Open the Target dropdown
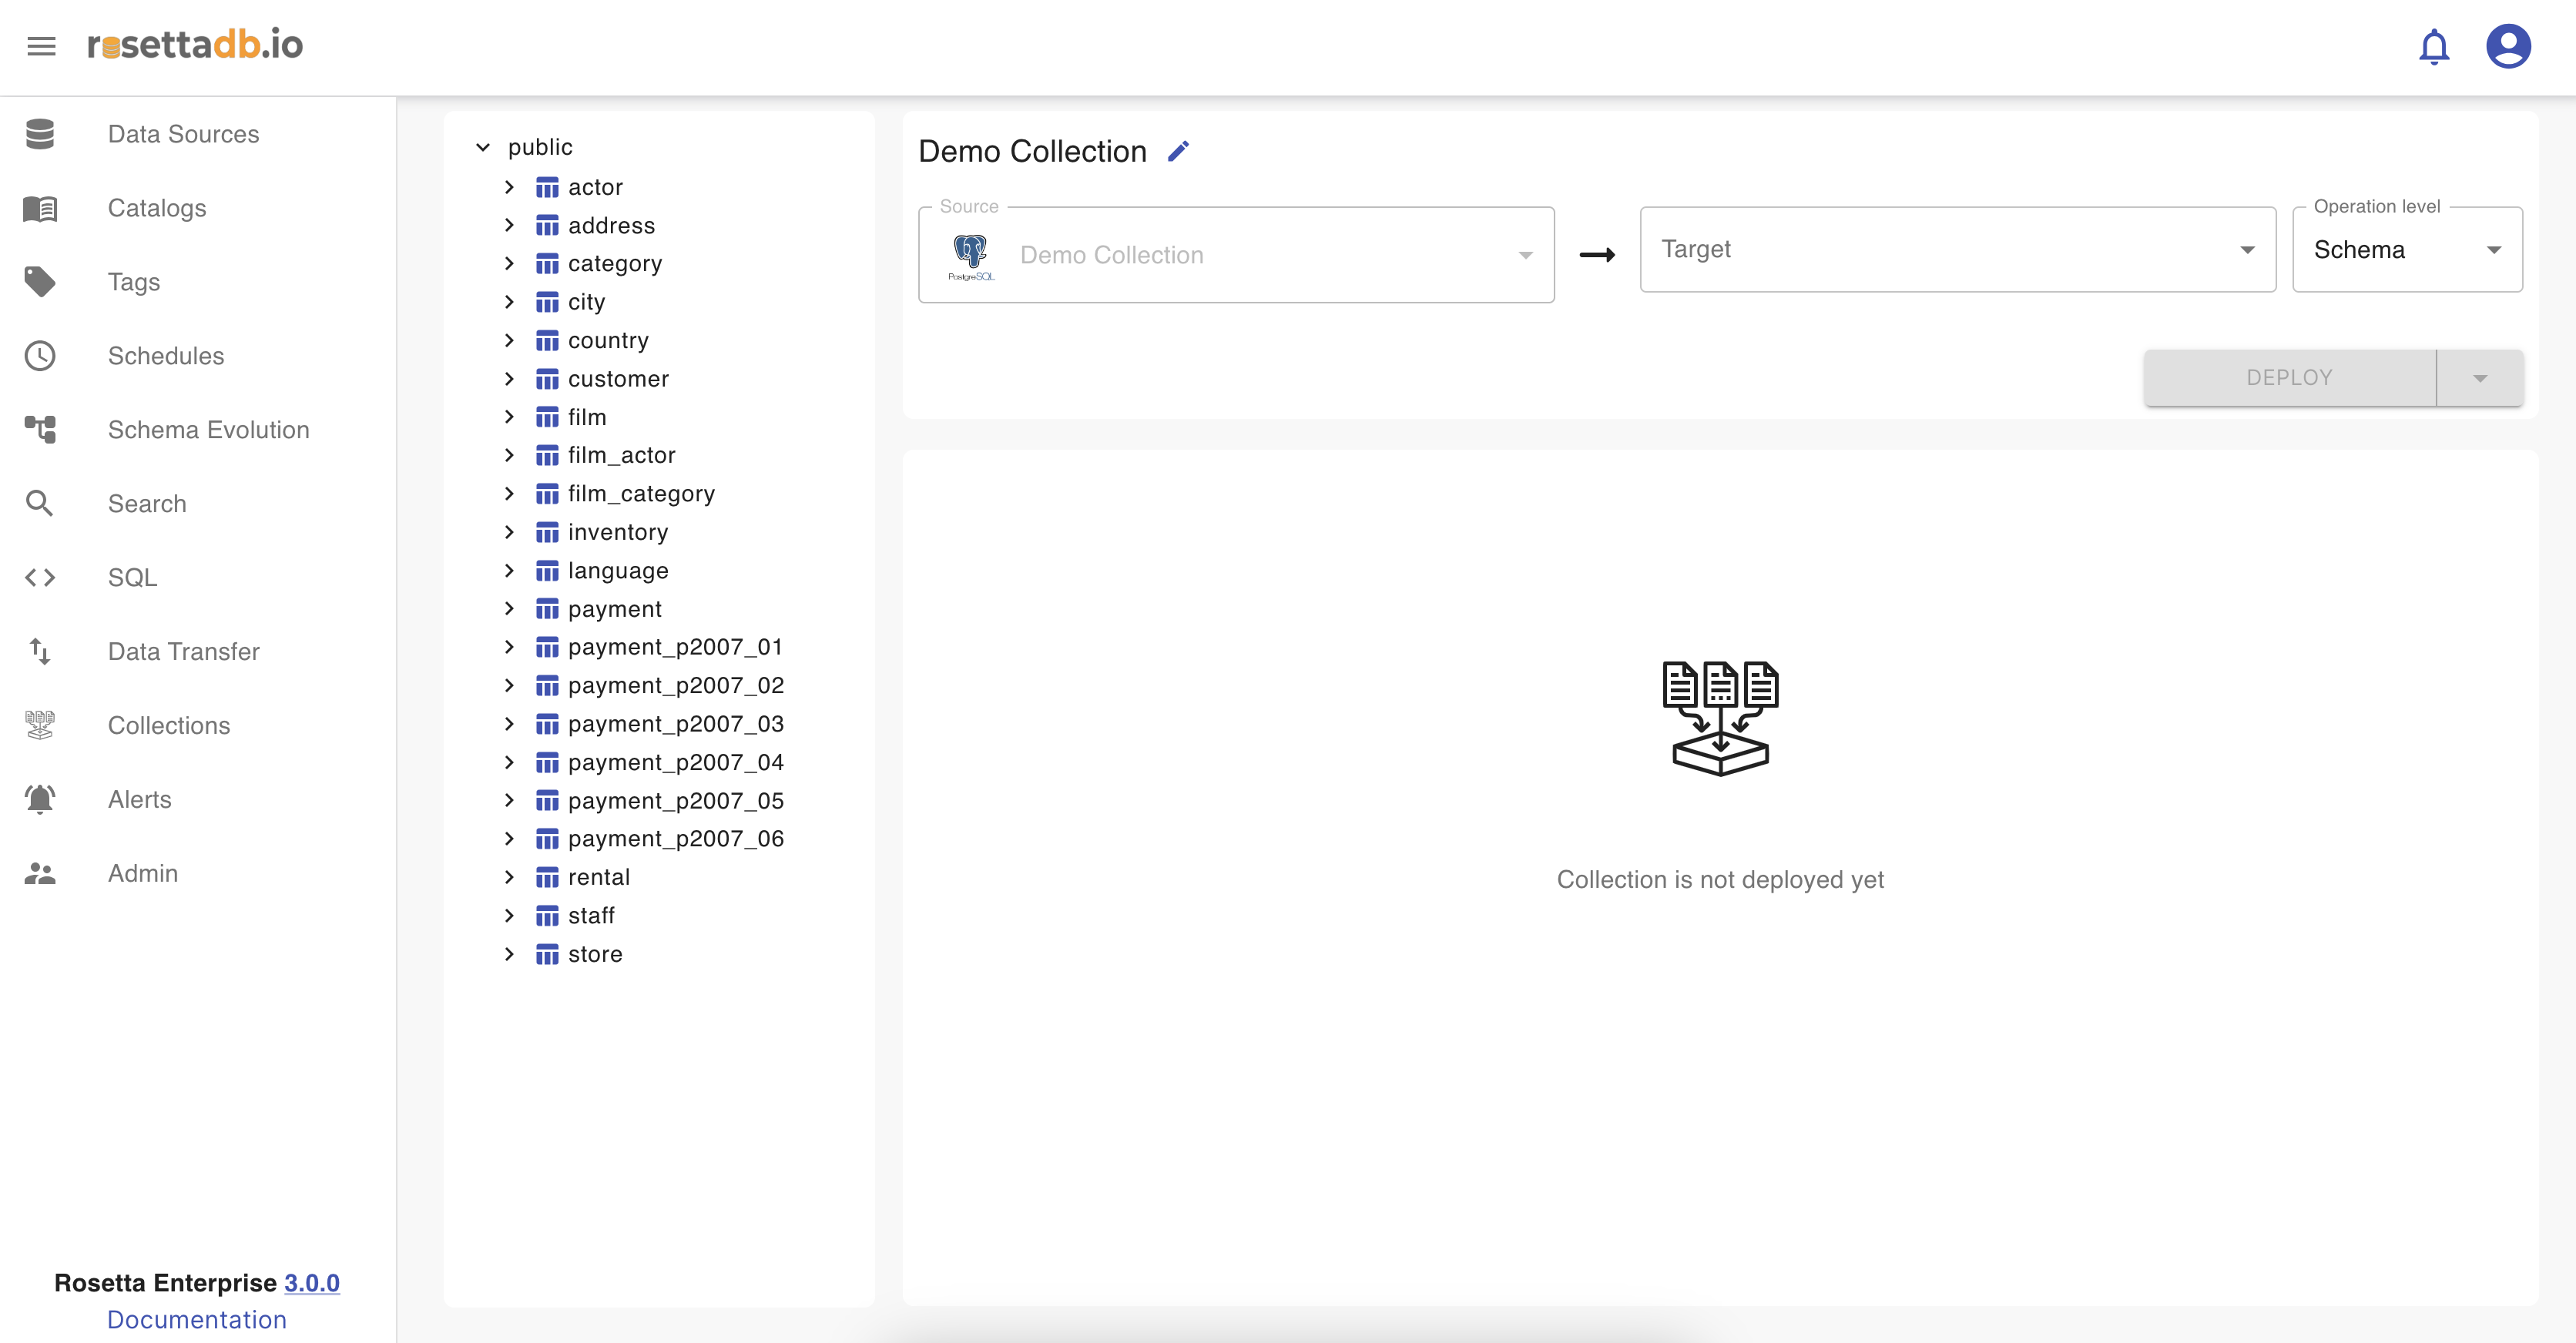 tap(1957, 250)
